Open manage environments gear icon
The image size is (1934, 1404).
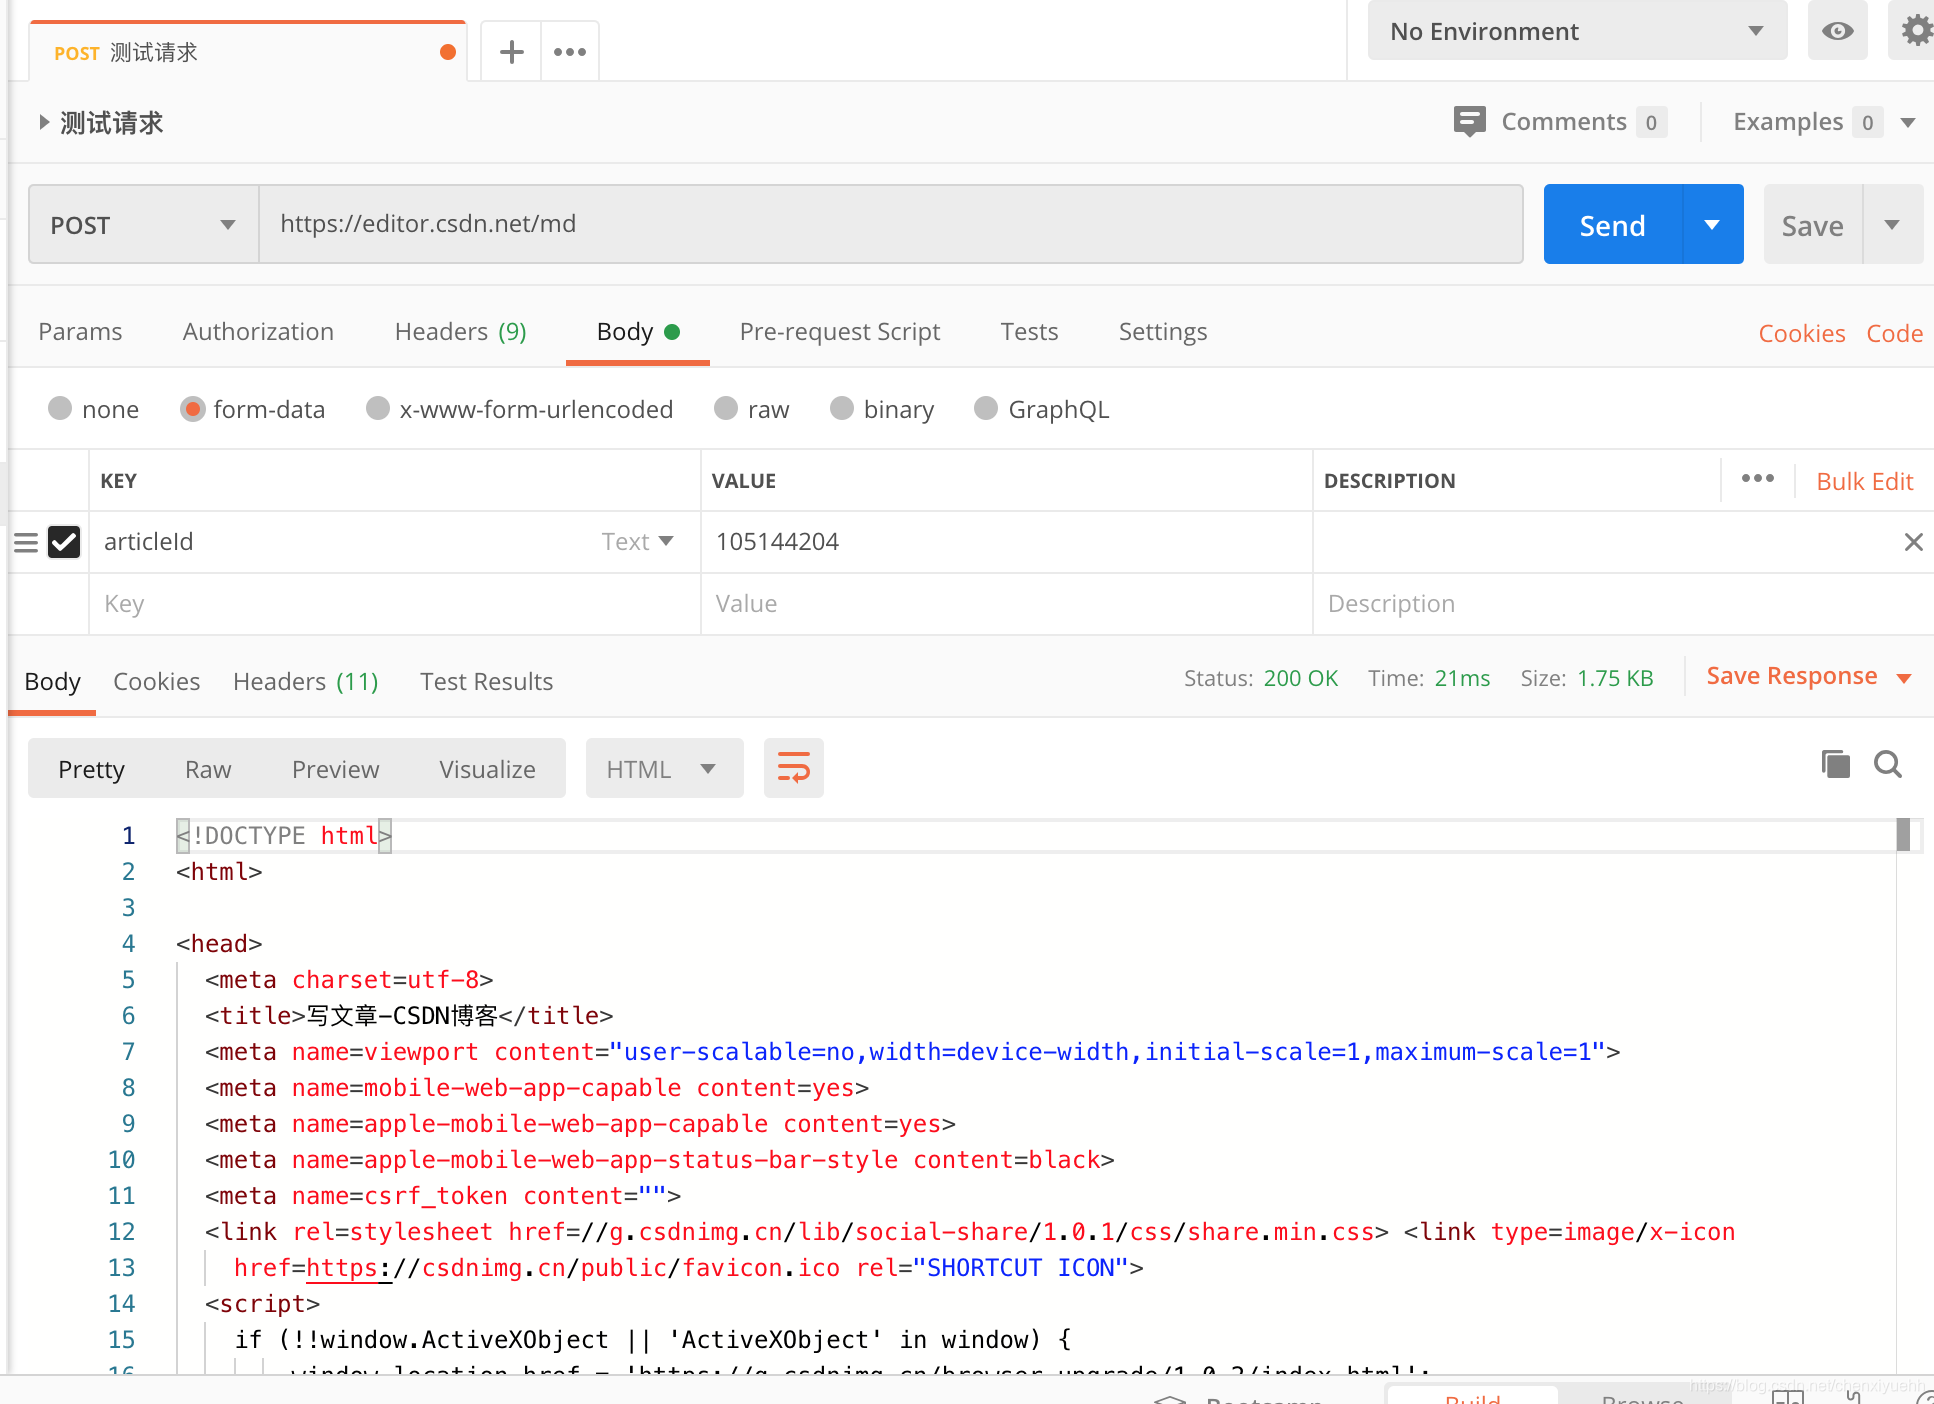(x=1916, y=31)
